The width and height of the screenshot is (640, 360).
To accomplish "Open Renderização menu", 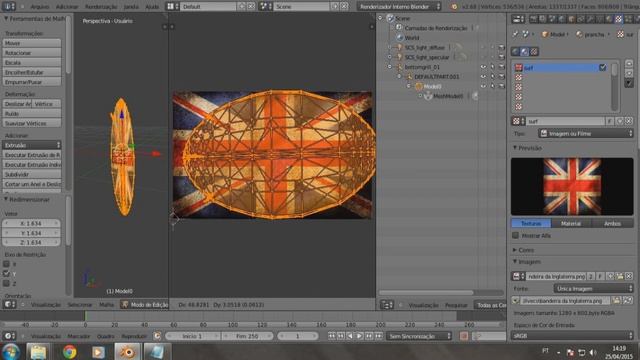I will tap(101, 7).
